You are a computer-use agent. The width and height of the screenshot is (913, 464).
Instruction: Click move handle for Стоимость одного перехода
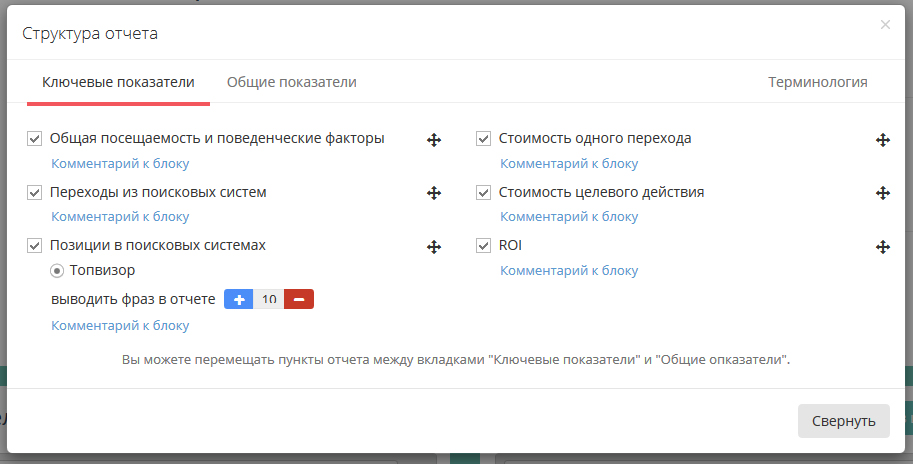pyautogui.click(x=883, y=140)
